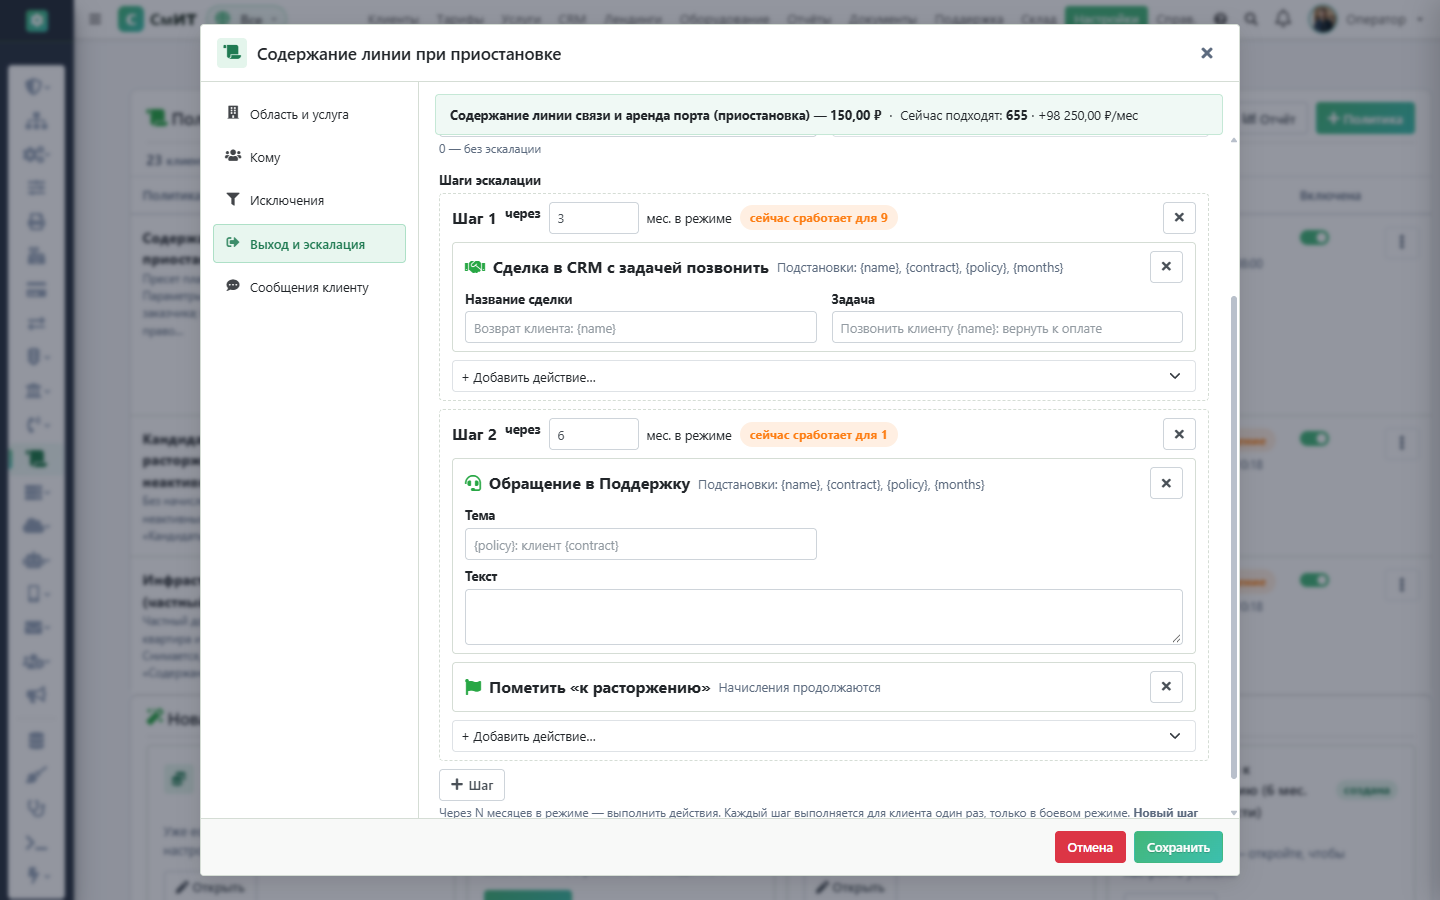Click the search icon in top bar

tap(1251, 19)
